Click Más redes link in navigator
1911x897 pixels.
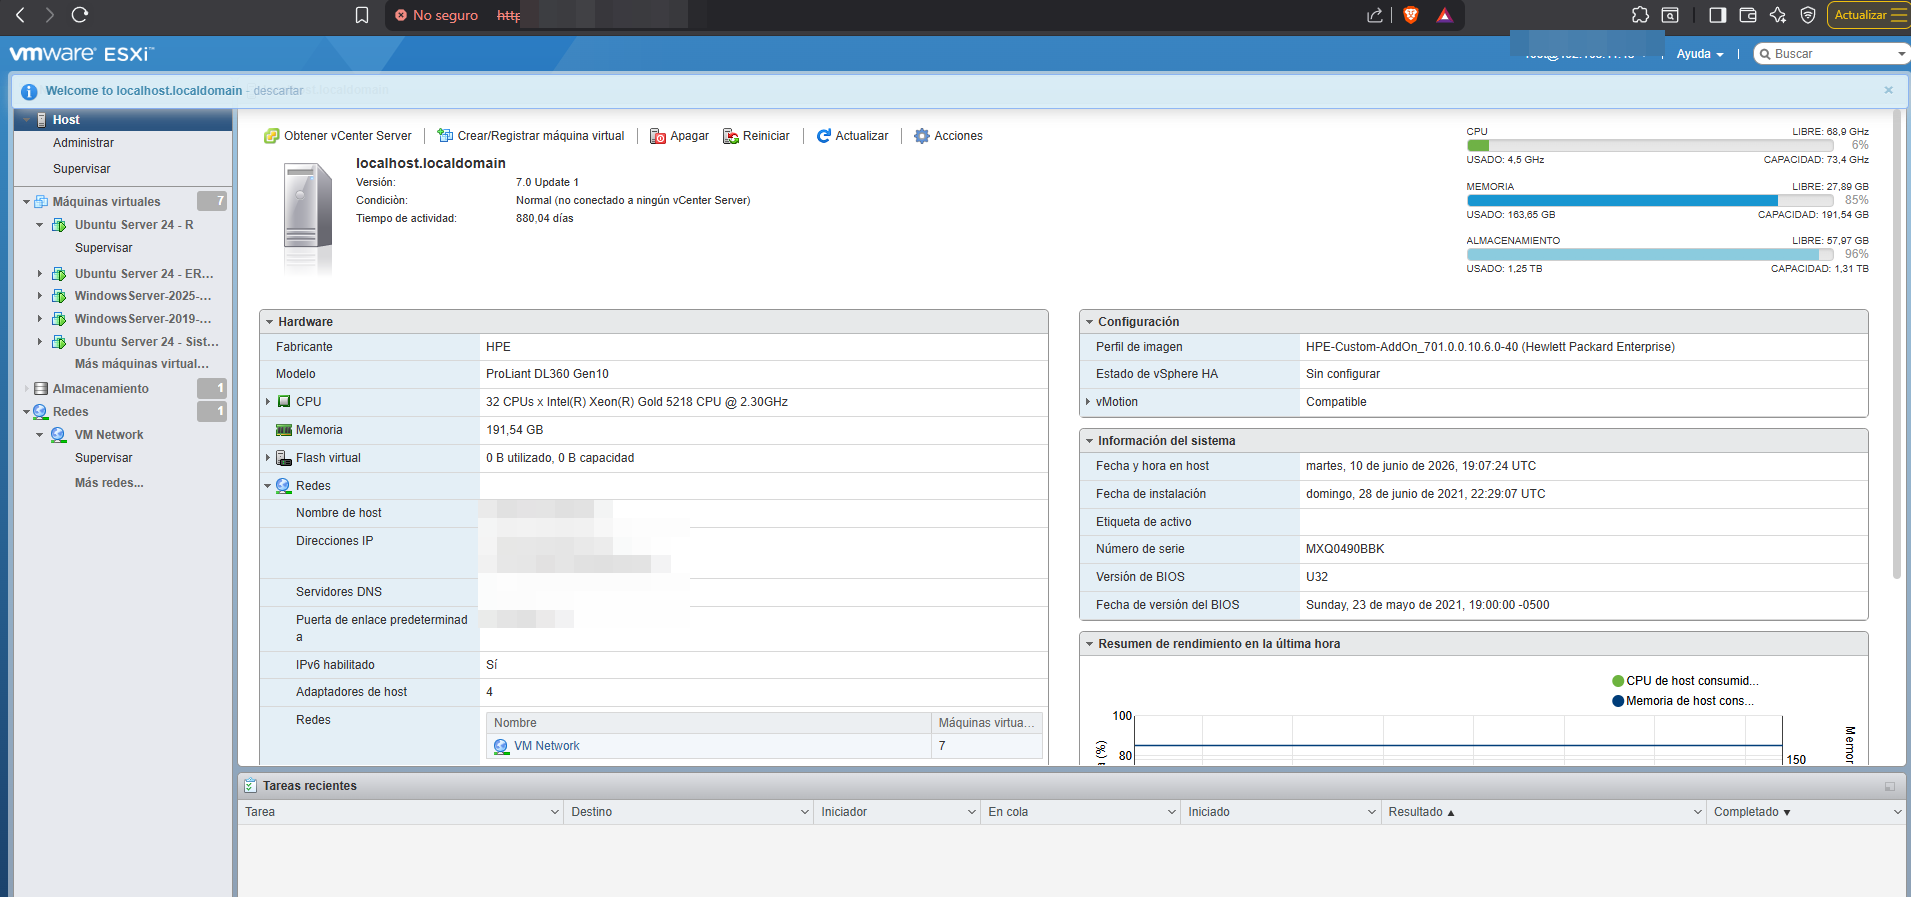coord(109,483)
